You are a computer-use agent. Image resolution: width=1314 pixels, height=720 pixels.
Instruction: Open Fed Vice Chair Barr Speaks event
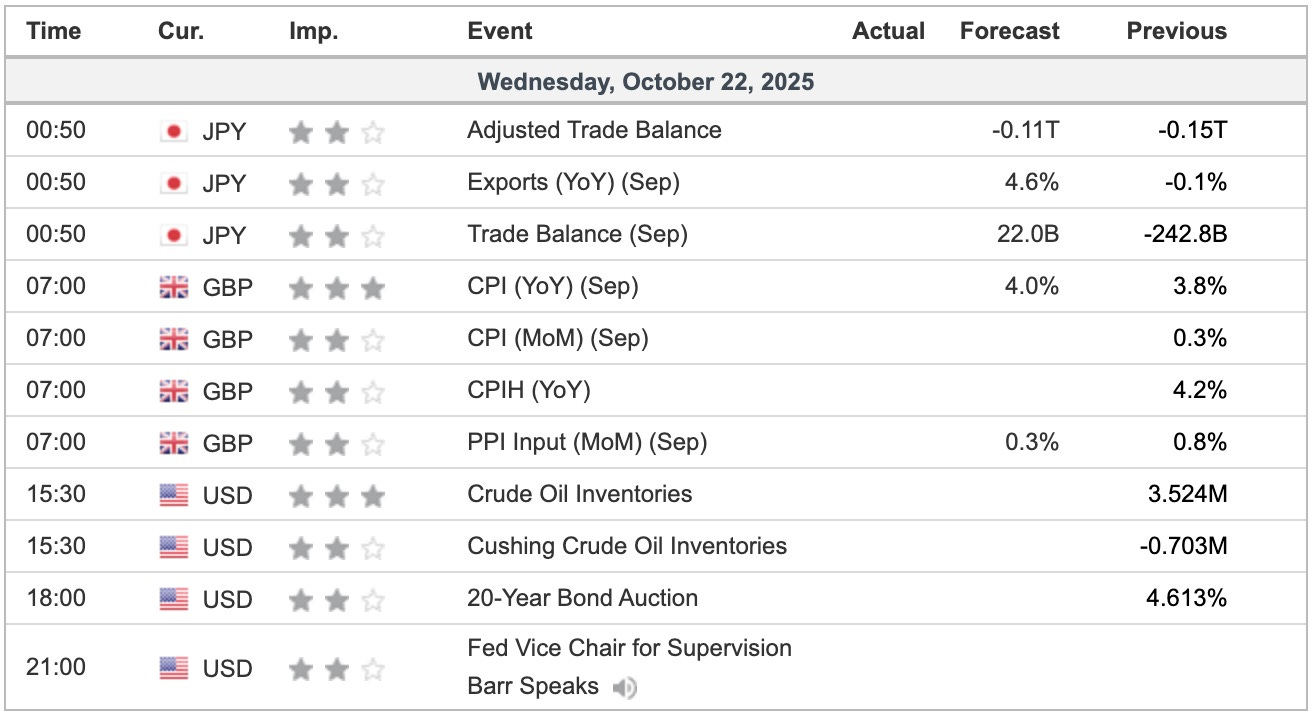tap(629, 649)
